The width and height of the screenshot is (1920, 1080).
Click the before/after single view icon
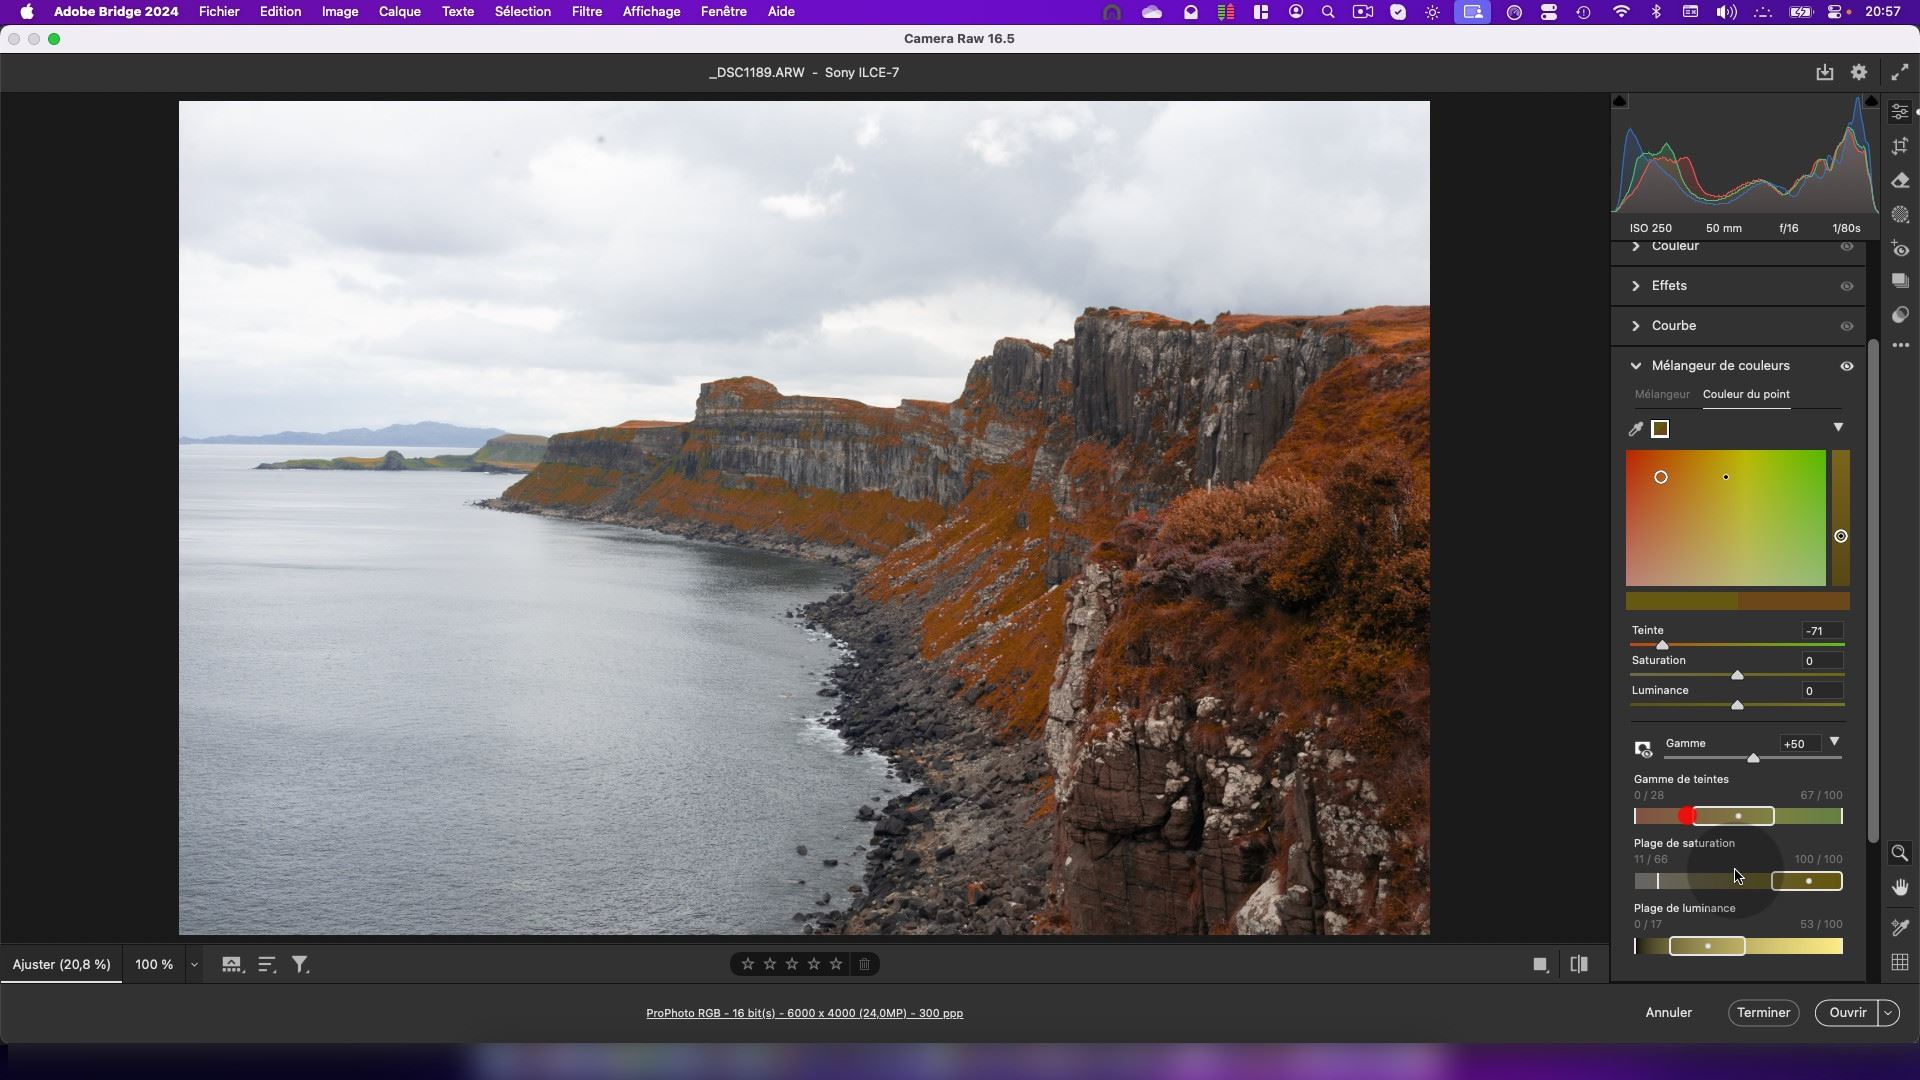click(1540, 965)
